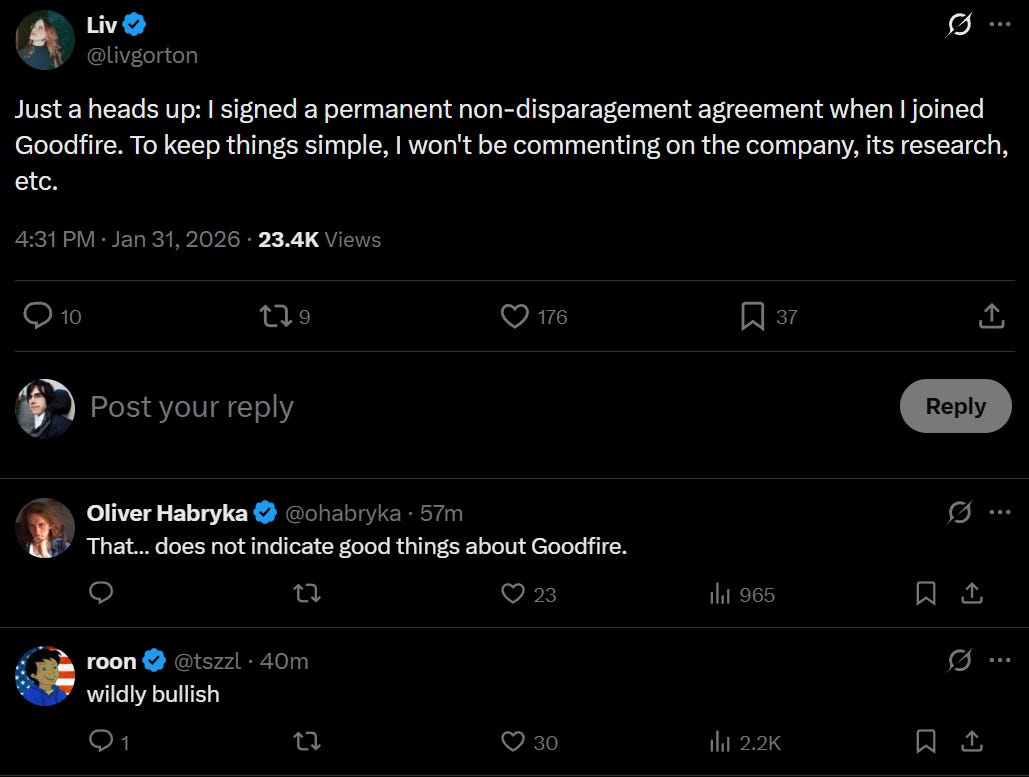1029x777 pixels.
Task: Share roon's wildly bullish reply
Action: click(x=971, y=742)
